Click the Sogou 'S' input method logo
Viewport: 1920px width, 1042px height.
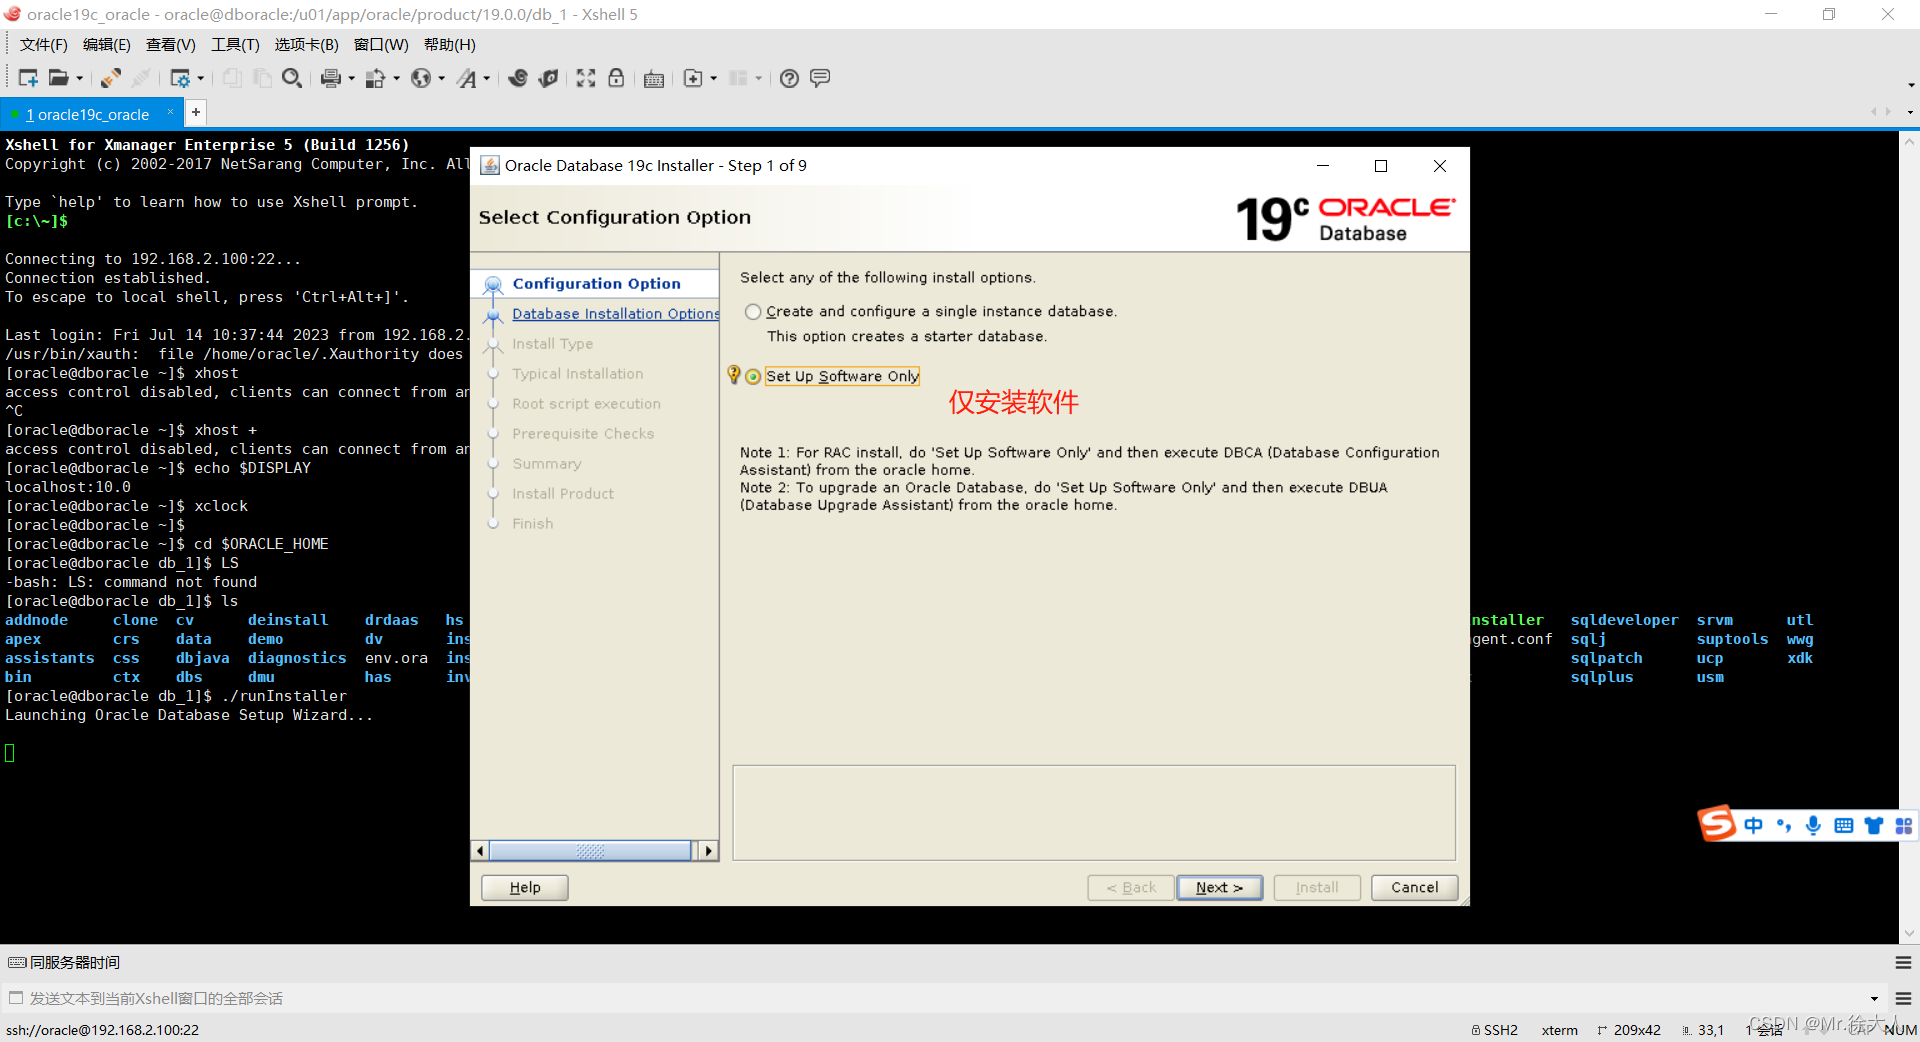pyautogui.click(x=1716, y=824)
